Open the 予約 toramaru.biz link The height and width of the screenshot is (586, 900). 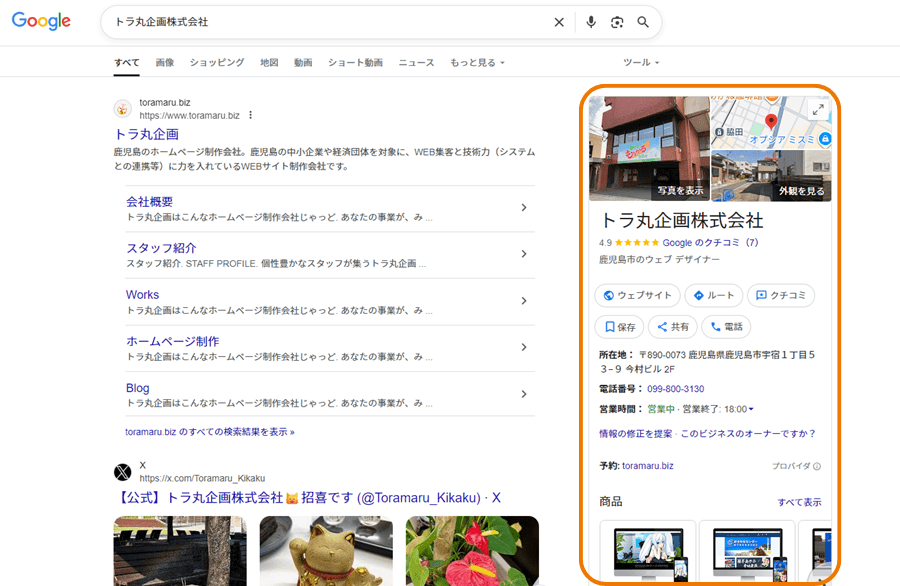coord(647,466)
